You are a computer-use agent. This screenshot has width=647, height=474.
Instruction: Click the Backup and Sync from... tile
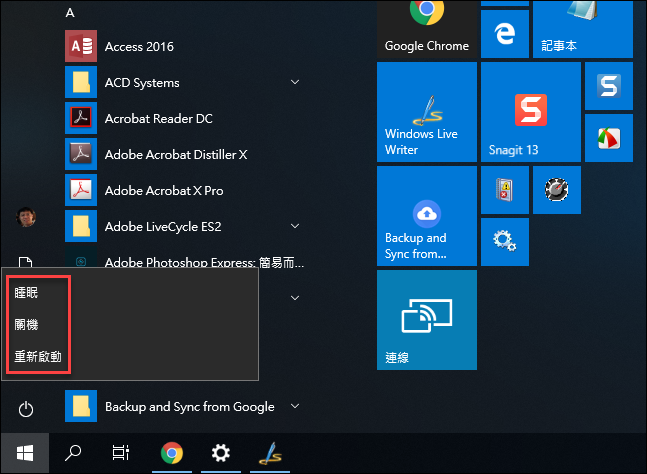click(x=427, y=216)
